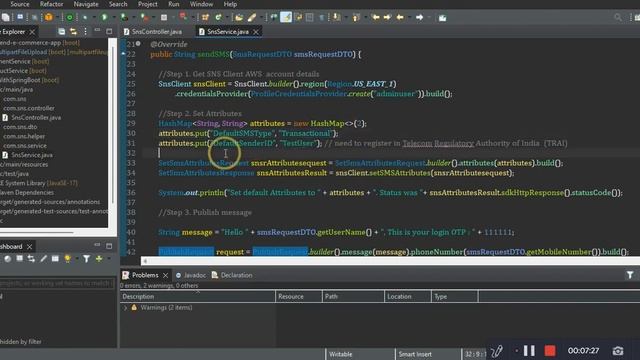
Task: Open the Window menu
Action: click(201, 4)
